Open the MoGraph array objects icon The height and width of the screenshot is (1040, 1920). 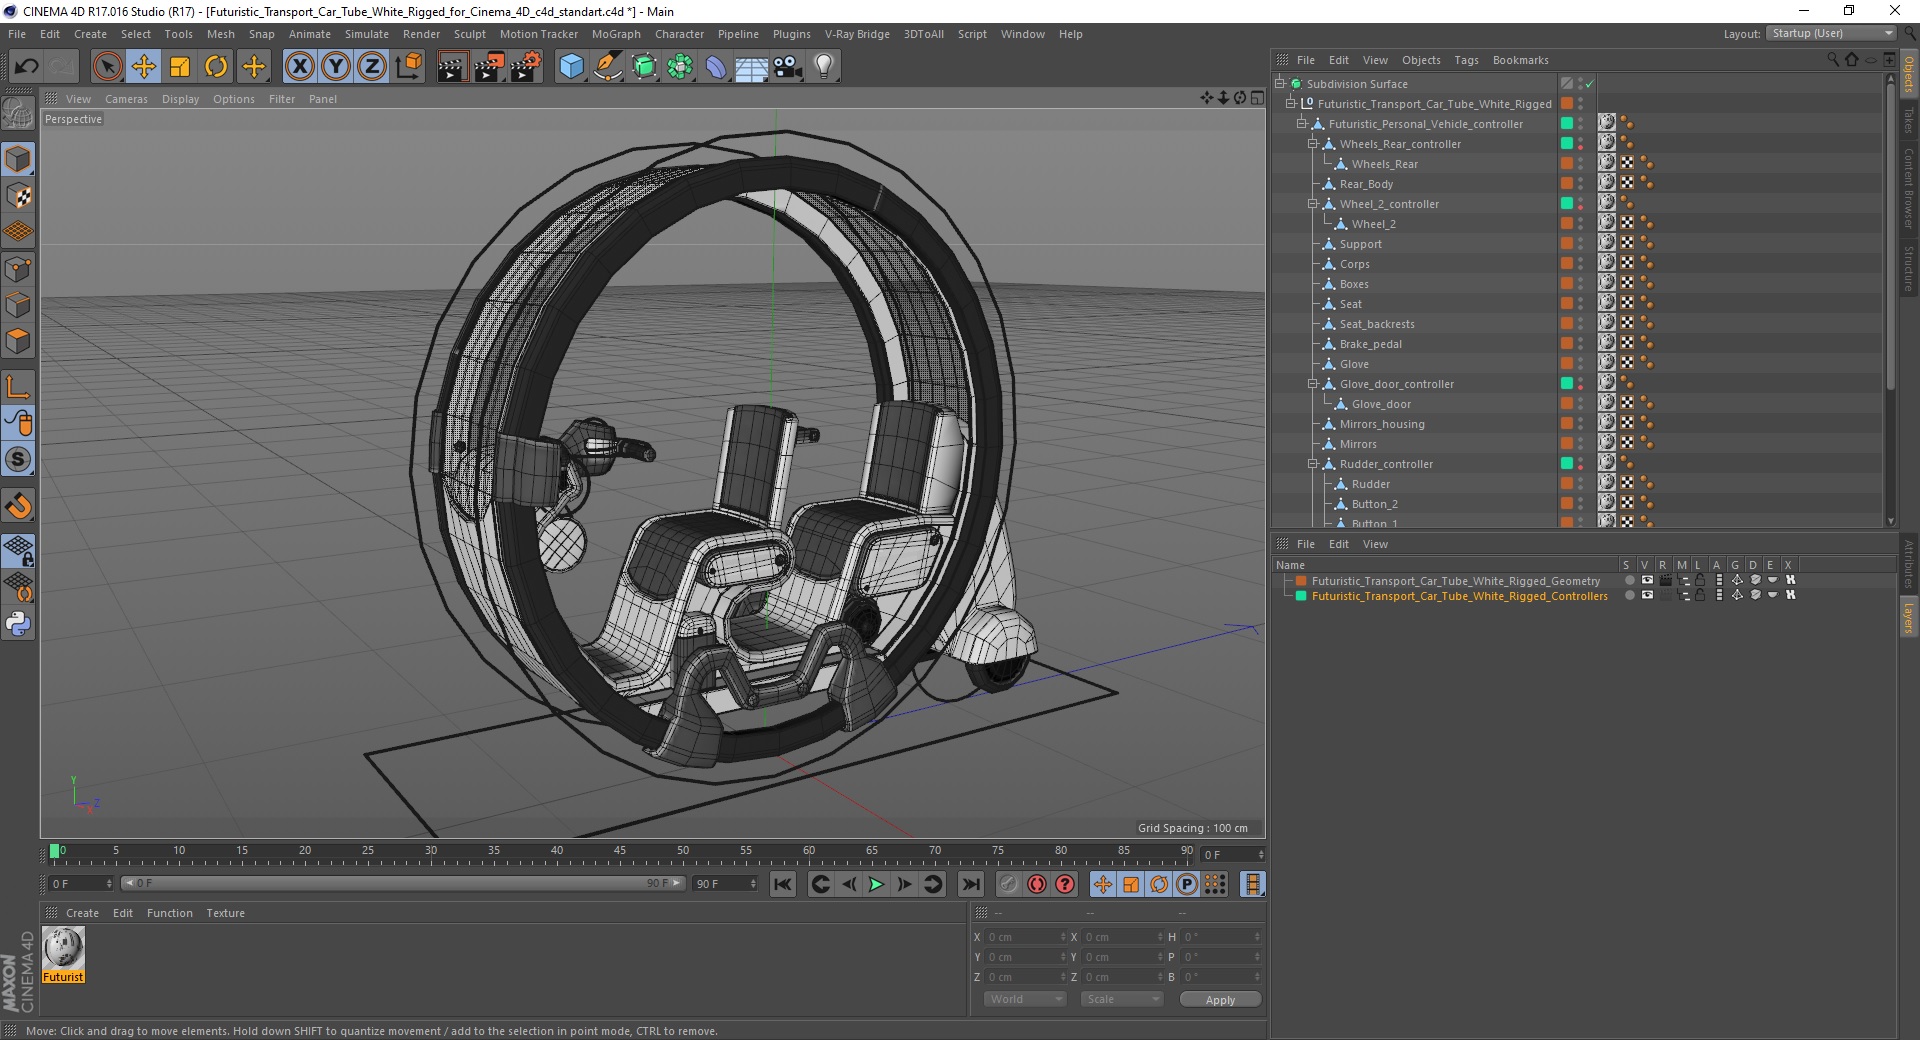click(x=680, y=67)
